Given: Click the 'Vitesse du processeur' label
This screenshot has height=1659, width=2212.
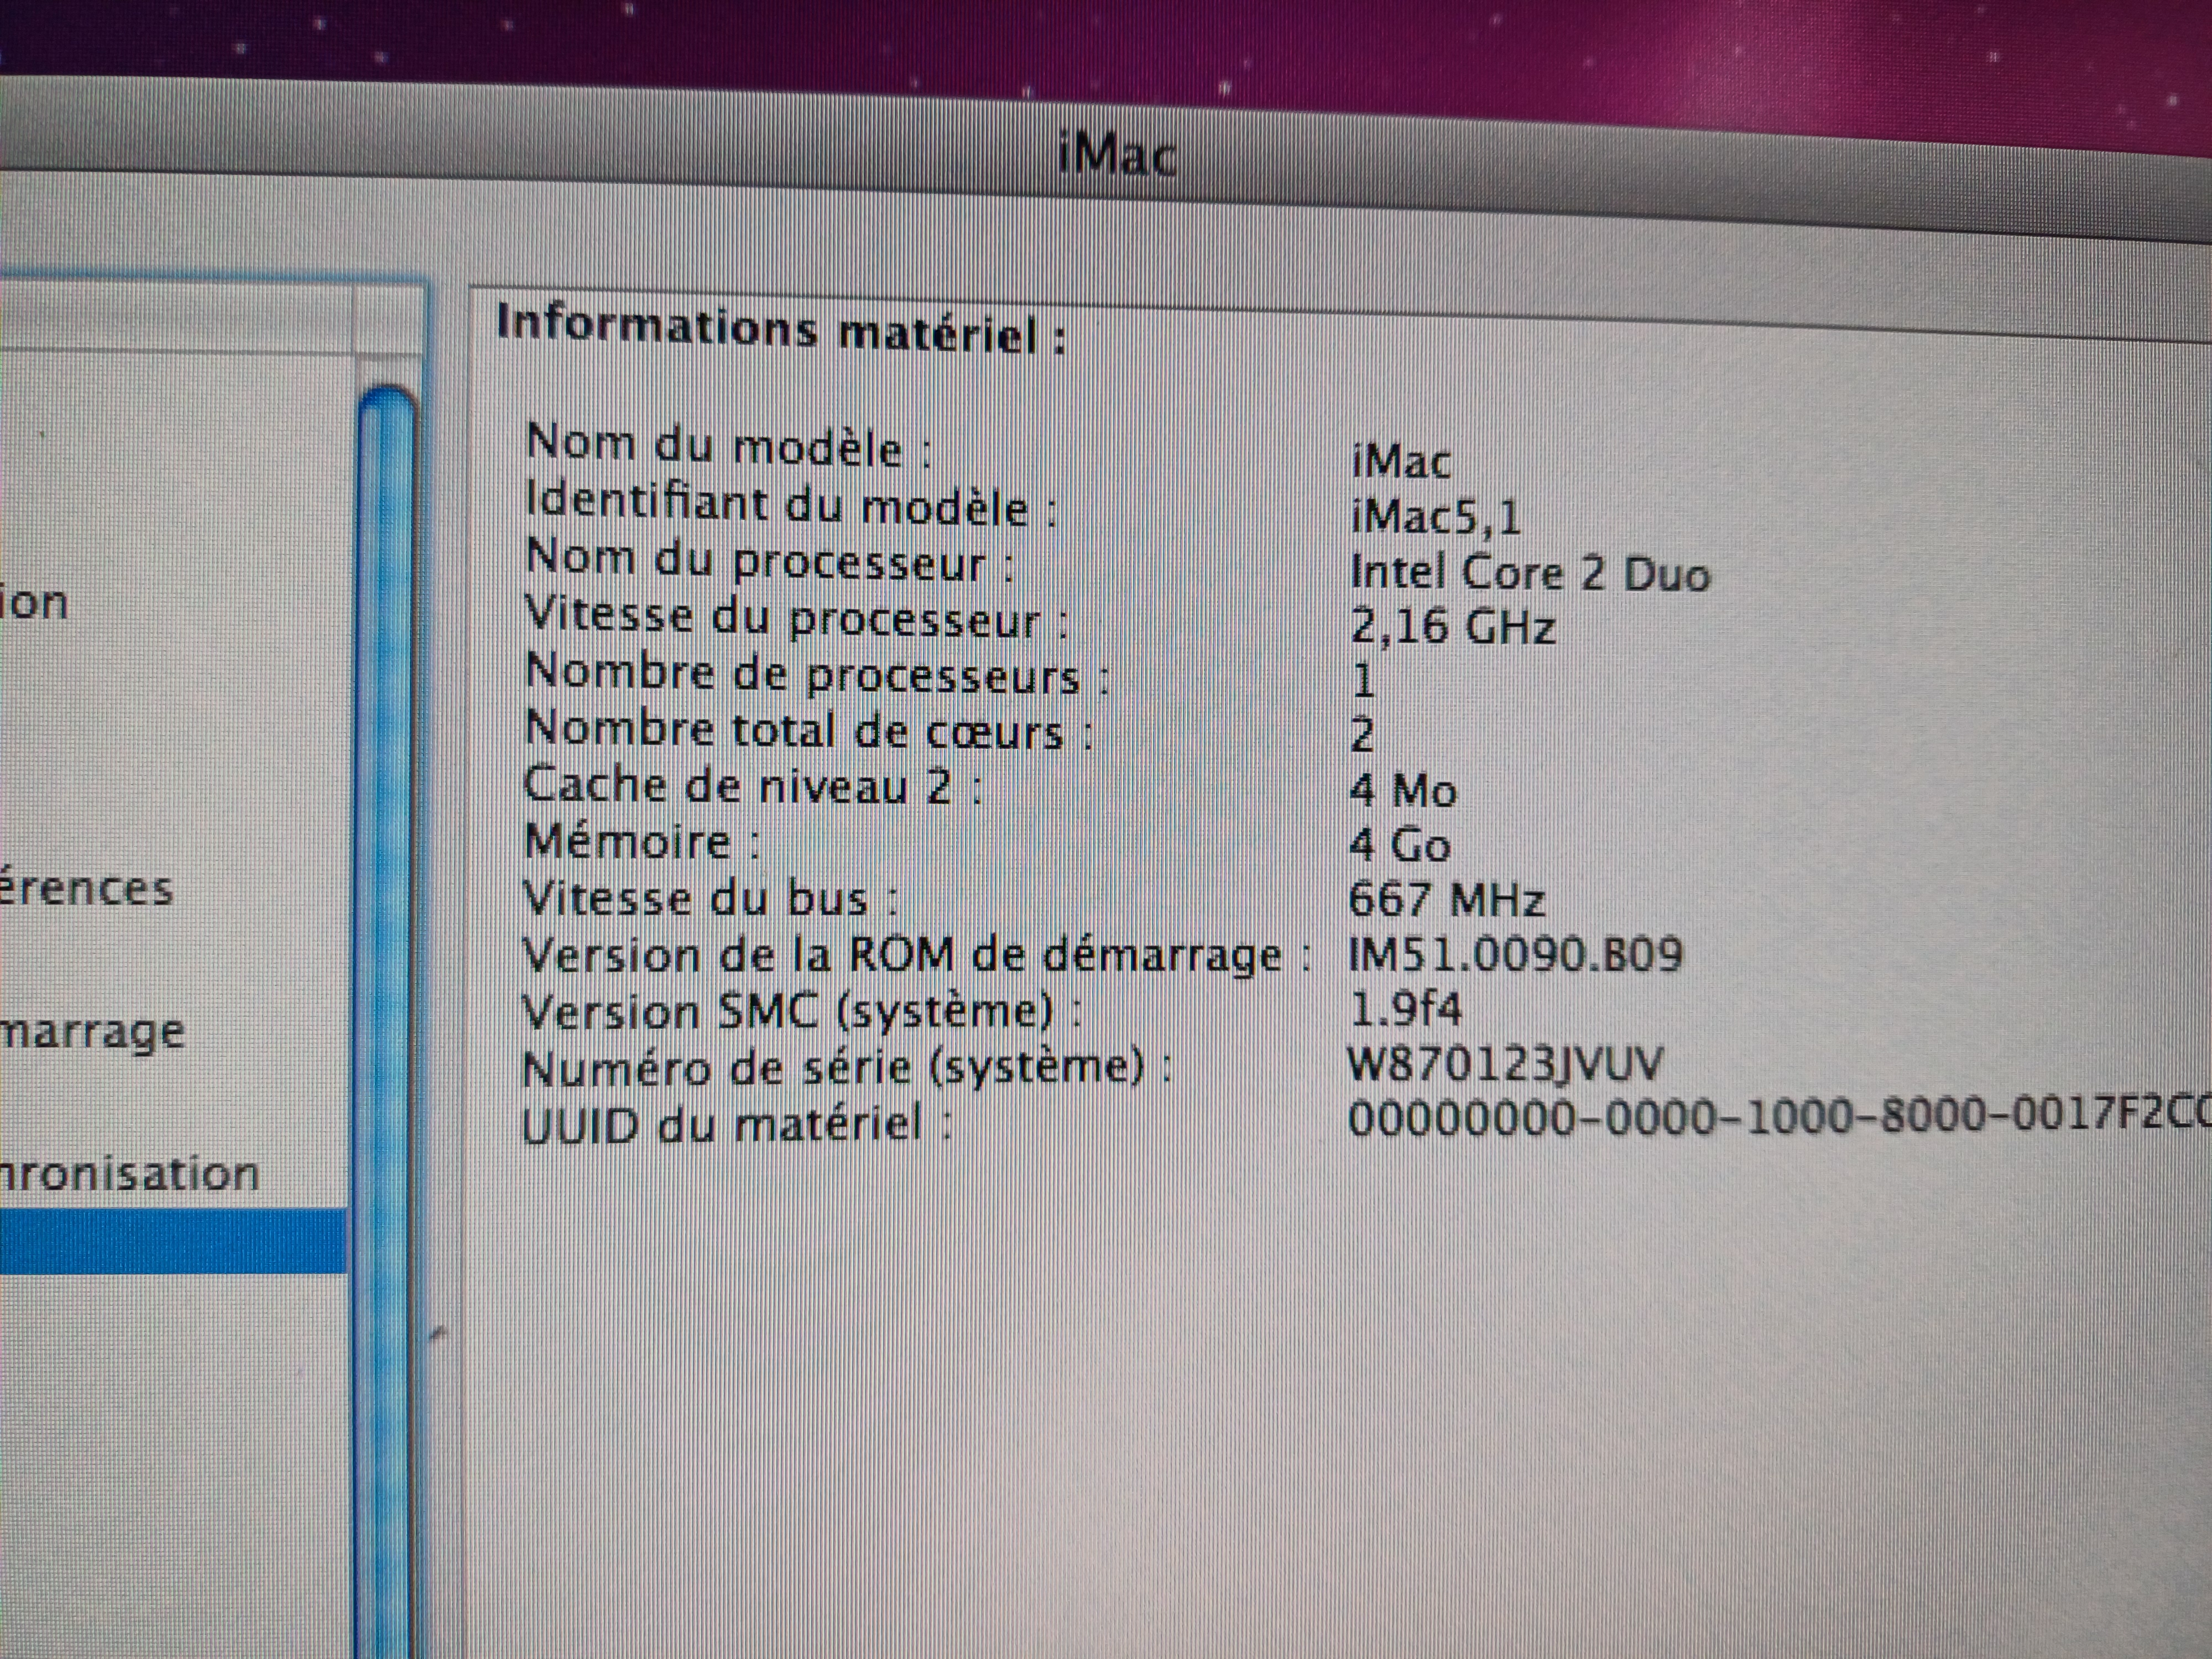Looking at the screenshot, I should (796, 617).
